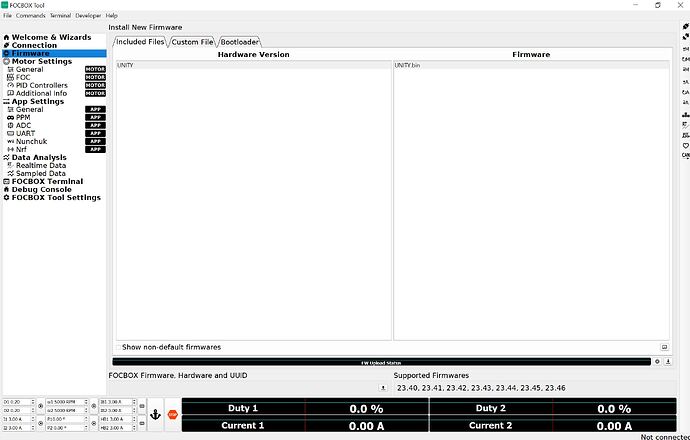Screen dimensions: 690x440
Task: Click HB1 3.00 A spinbox stepper arrows
Action: [x=134, y=419]
